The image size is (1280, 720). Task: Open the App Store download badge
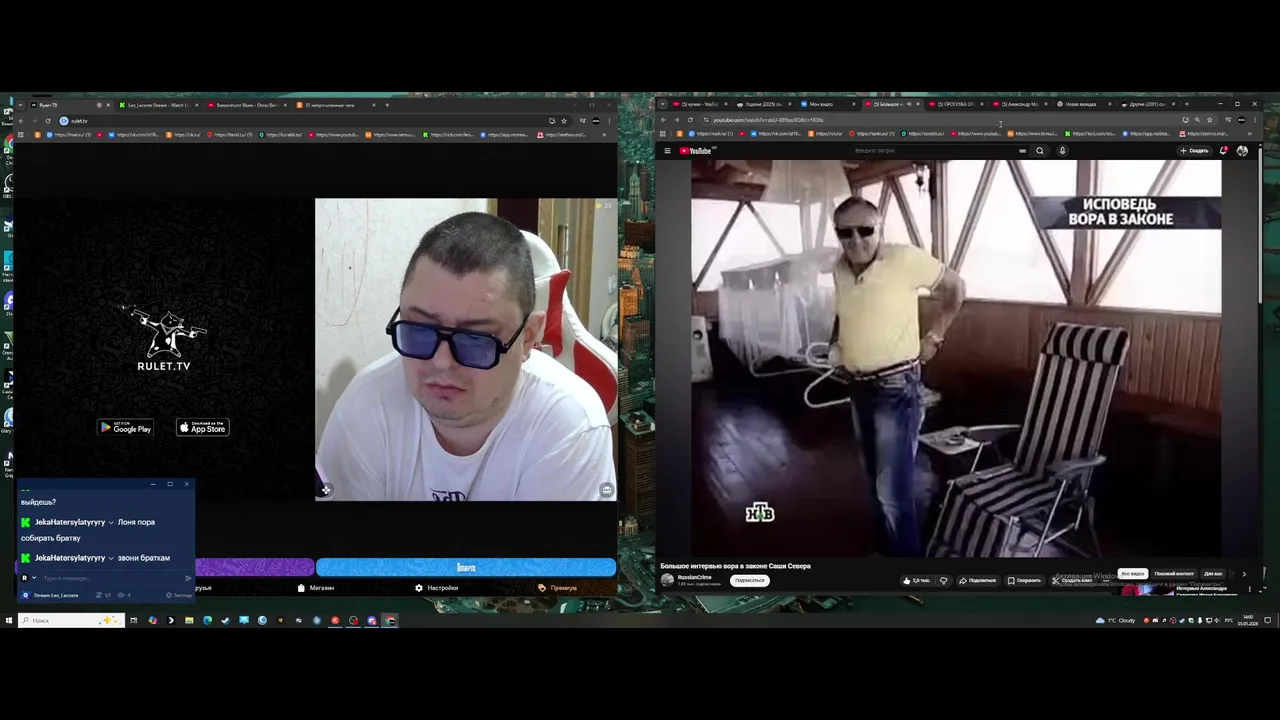(203, 427)
